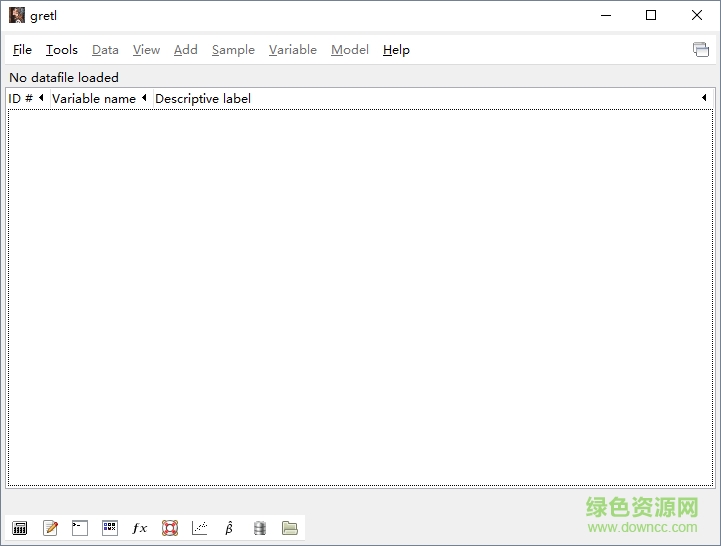Open the function packages fx icon
This screenshot has height=546, width=721.
(140, 528)
